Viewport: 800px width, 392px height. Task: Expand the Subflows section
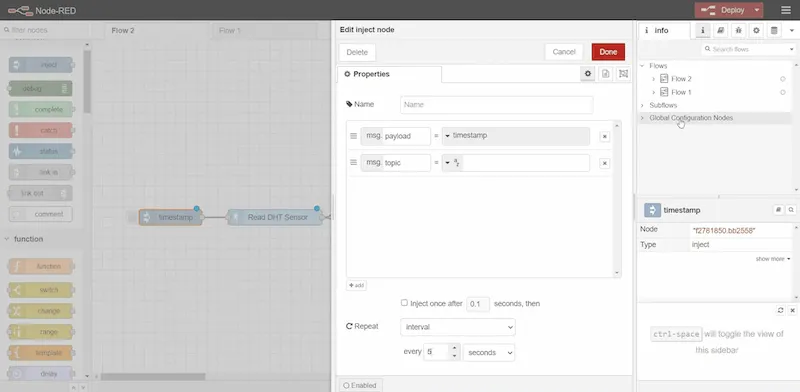tap(642, 105)
